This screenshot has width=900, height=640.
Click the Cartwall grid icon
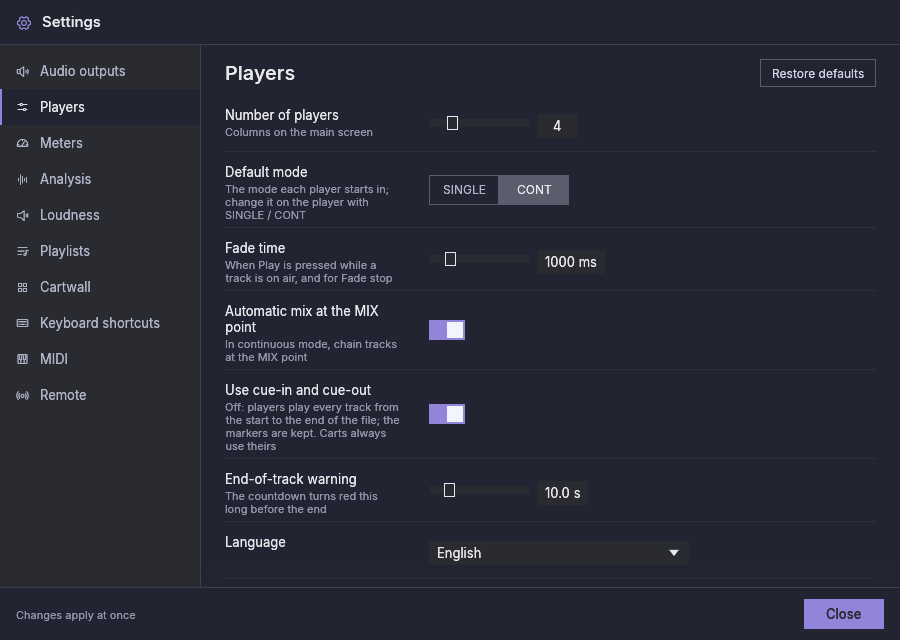point(22,288)
